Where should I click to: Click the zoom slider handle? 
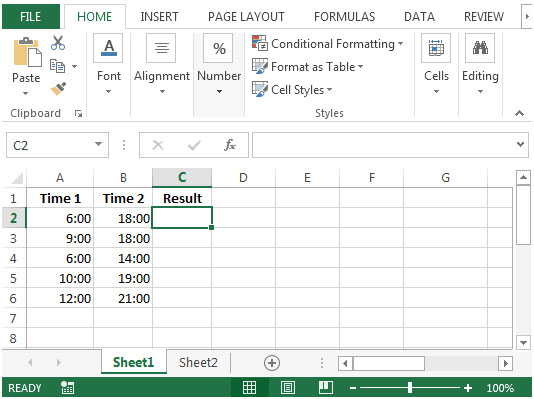(x=410, y=387)
